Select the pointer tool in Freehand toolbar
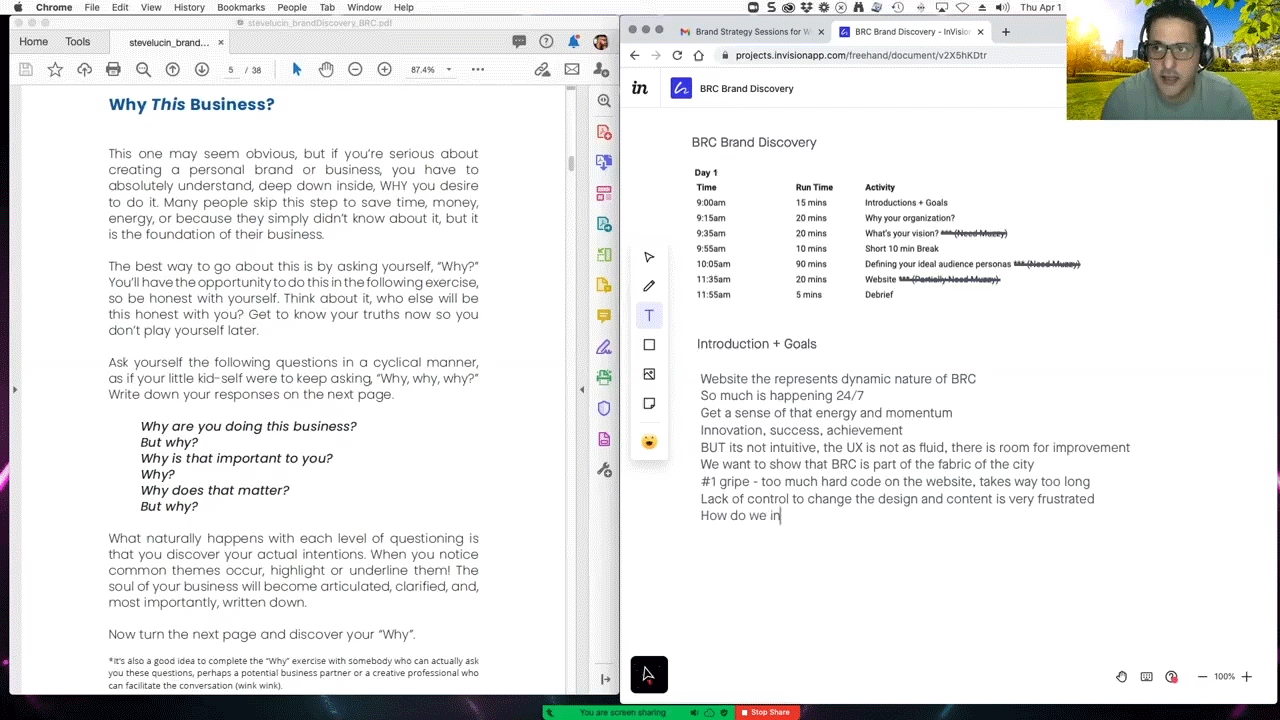Screen dimensions: 1280x720 coord(649,257)
